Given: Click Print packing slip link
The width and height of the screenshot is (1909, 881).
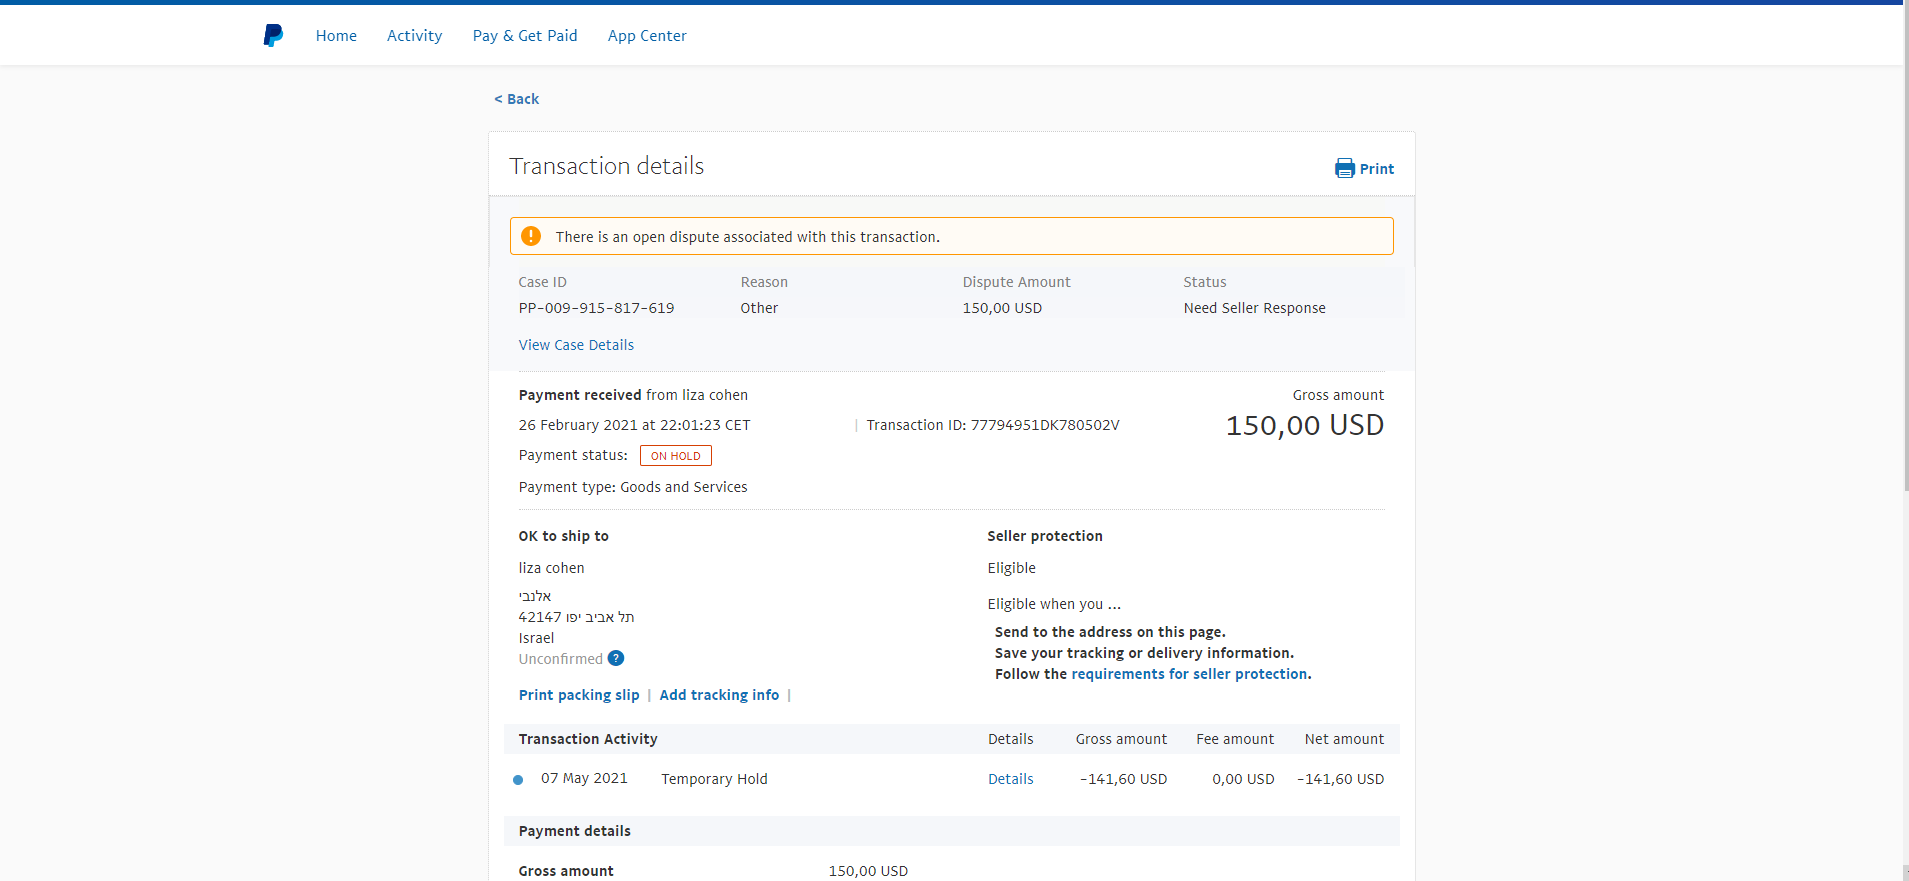Looking at the screenshot, I should [x=579, y=695].
